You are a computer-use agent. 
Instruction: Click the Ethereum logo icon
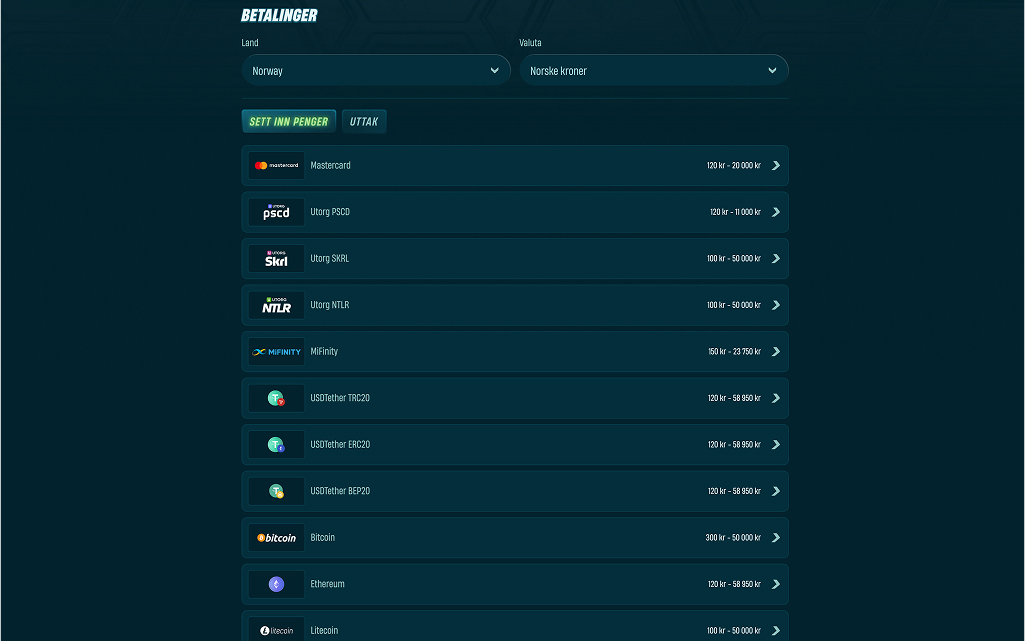point(276,584)
